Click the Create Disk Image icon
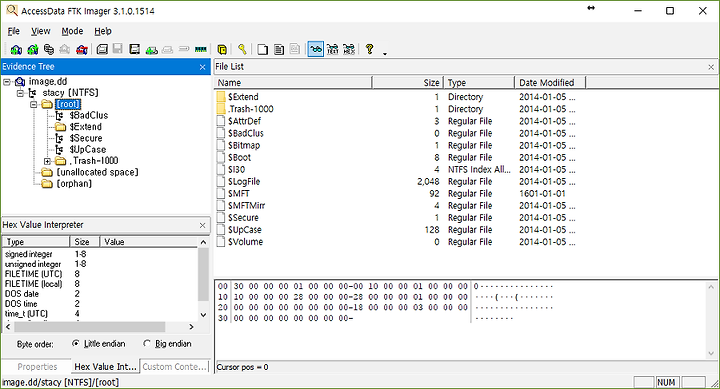The width and height of the screenshot is (720, 389). 102,49
